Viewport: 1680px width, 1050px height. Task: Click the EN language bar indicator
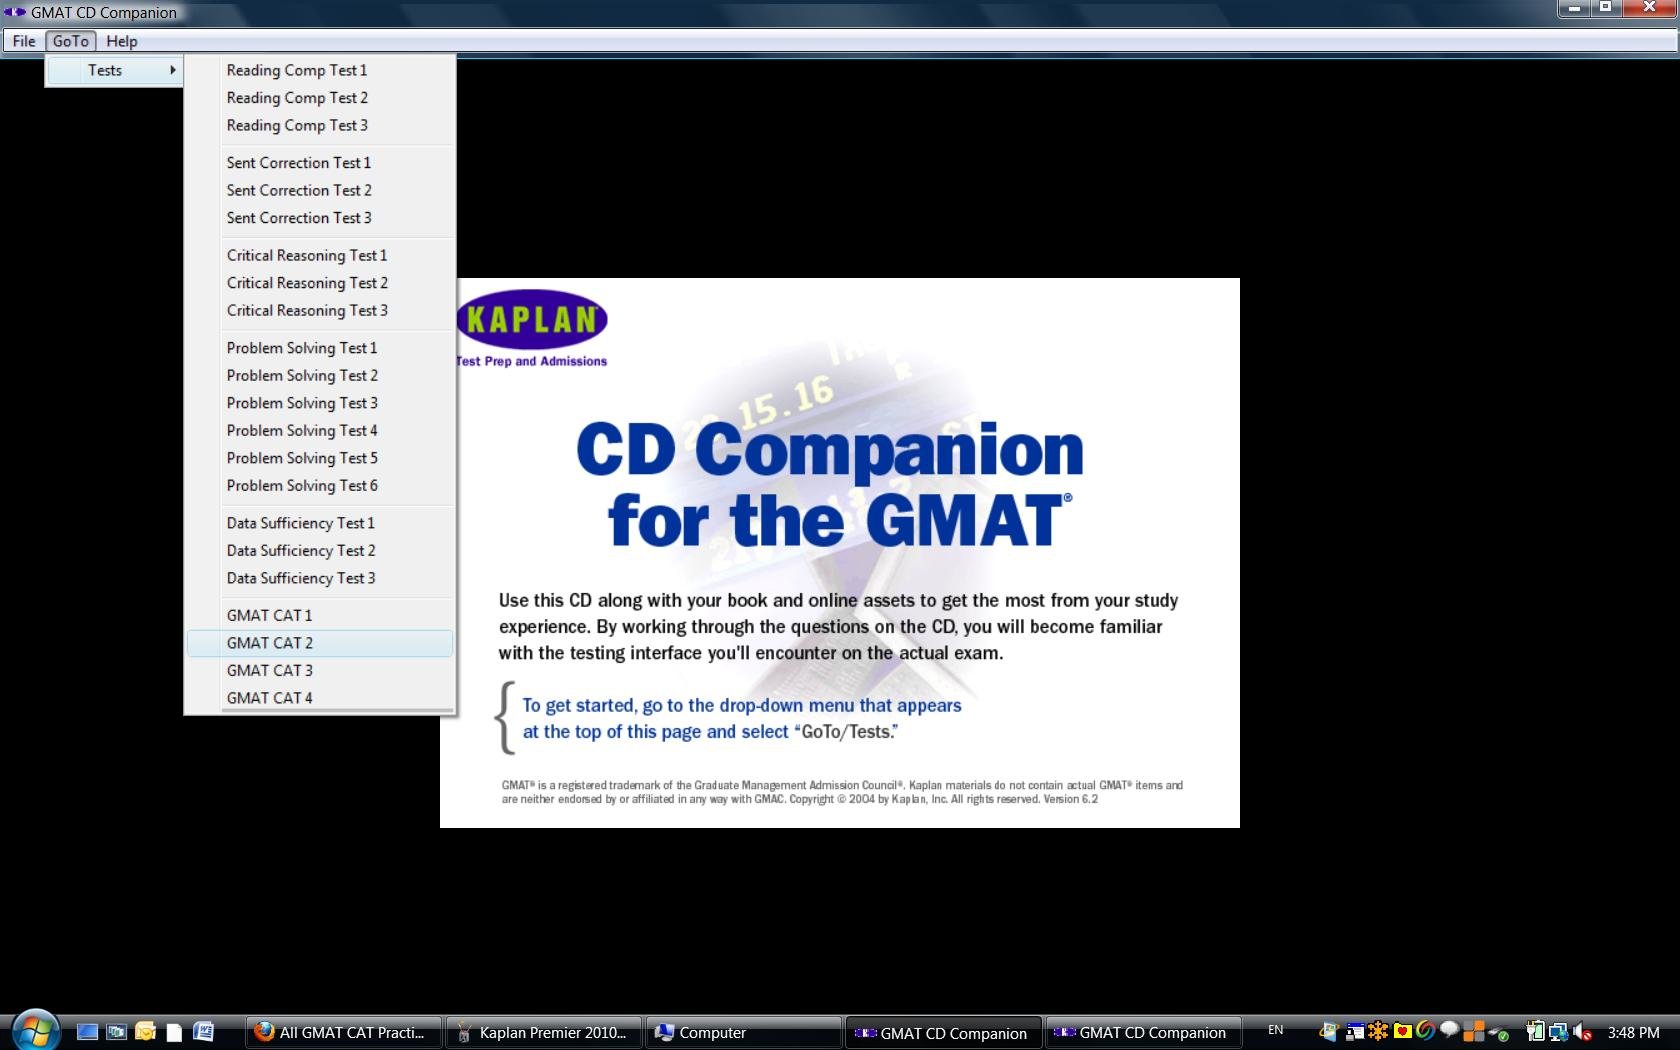coord(1275,1030)
